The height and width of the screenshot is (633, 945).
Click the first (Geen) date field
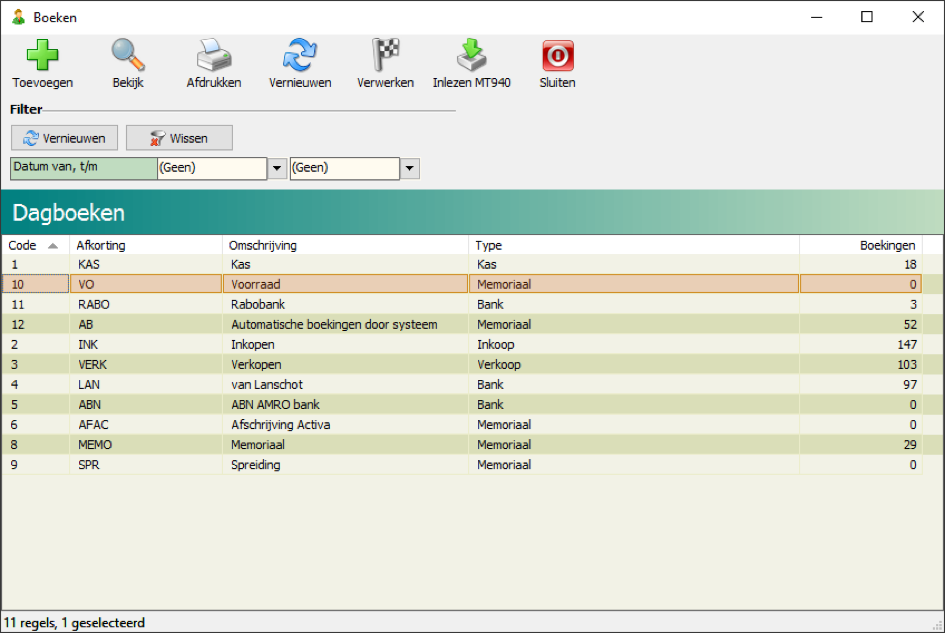[212, 168]
